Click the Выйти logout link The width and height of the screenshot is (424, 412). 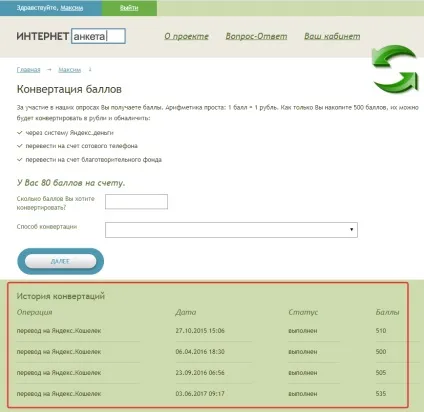click(129, 8)
